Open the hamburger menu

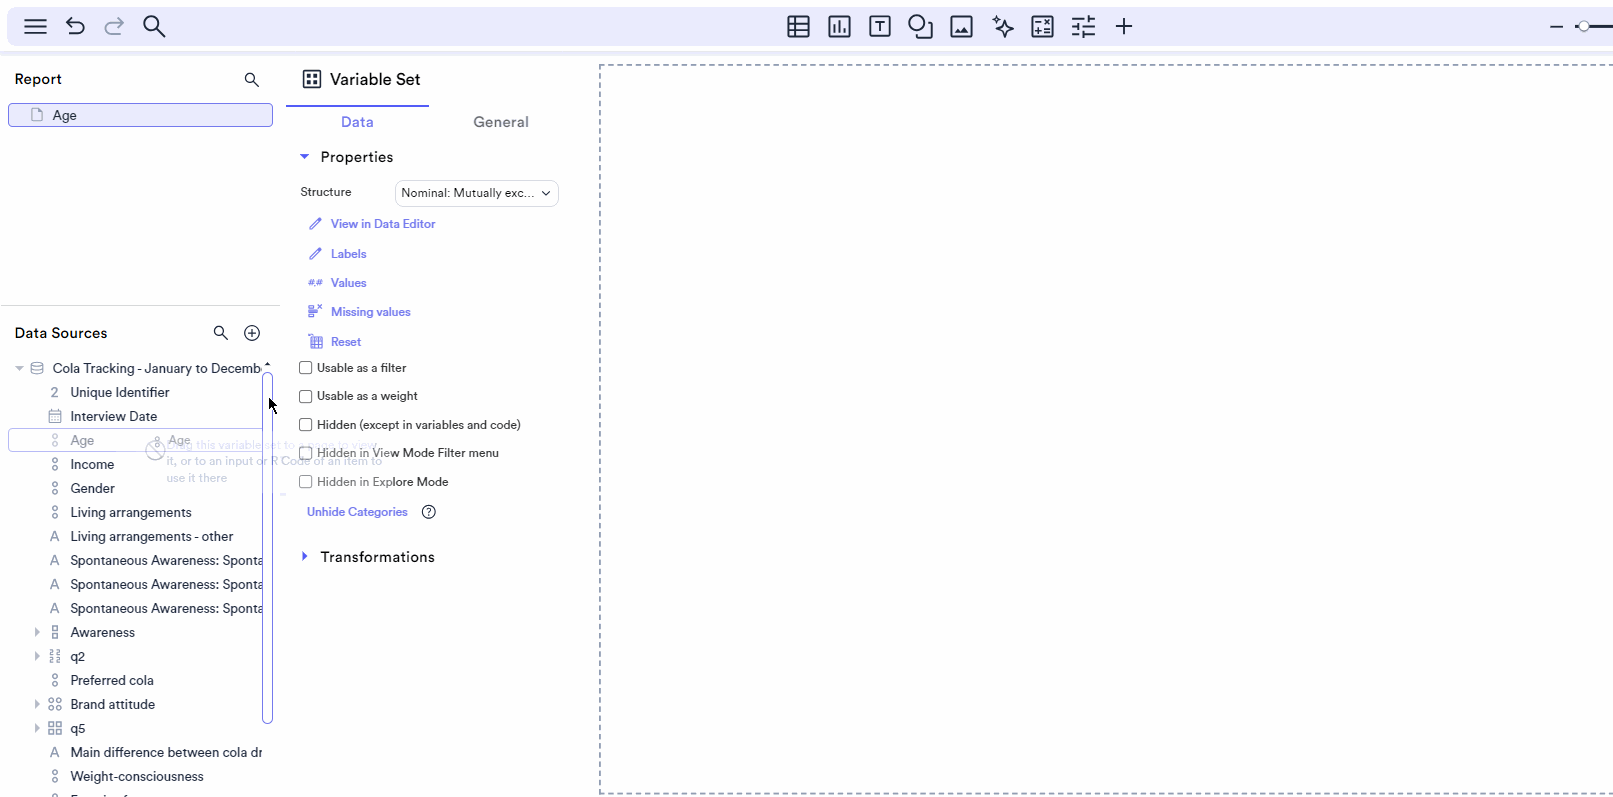click(x=35, y=27)
